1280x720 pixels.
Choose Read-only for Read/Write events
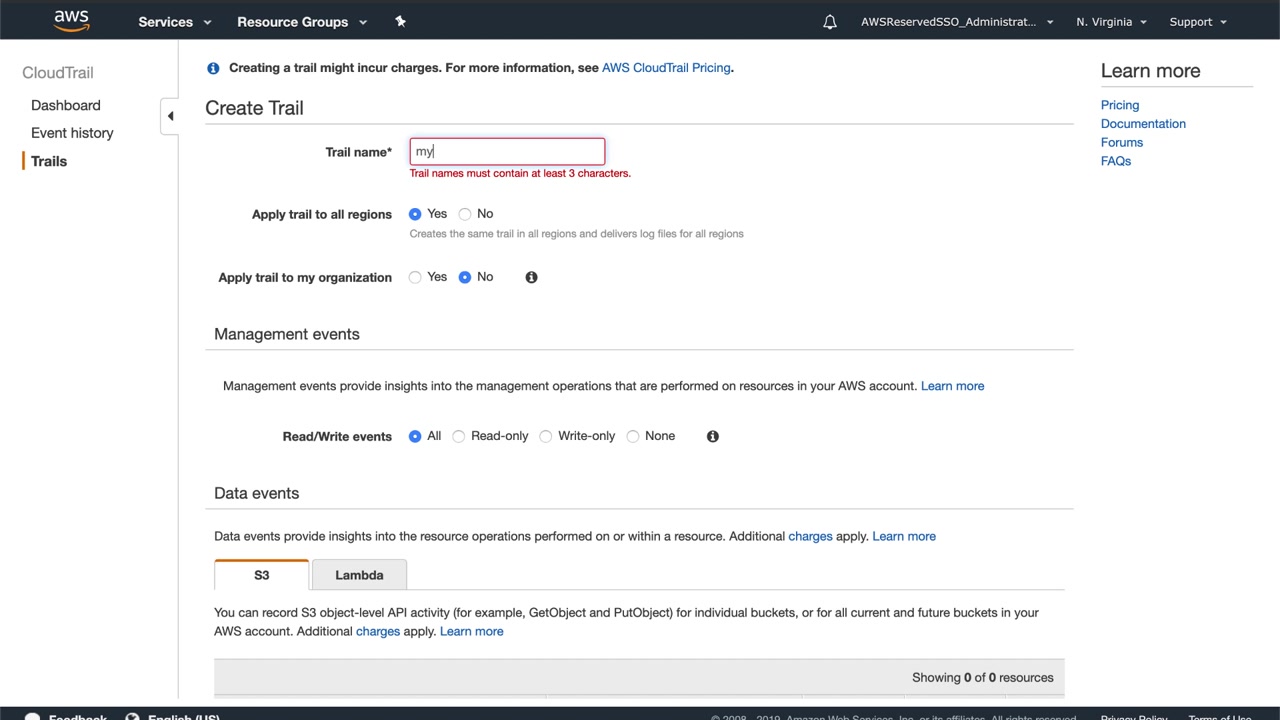click(459, 436)
